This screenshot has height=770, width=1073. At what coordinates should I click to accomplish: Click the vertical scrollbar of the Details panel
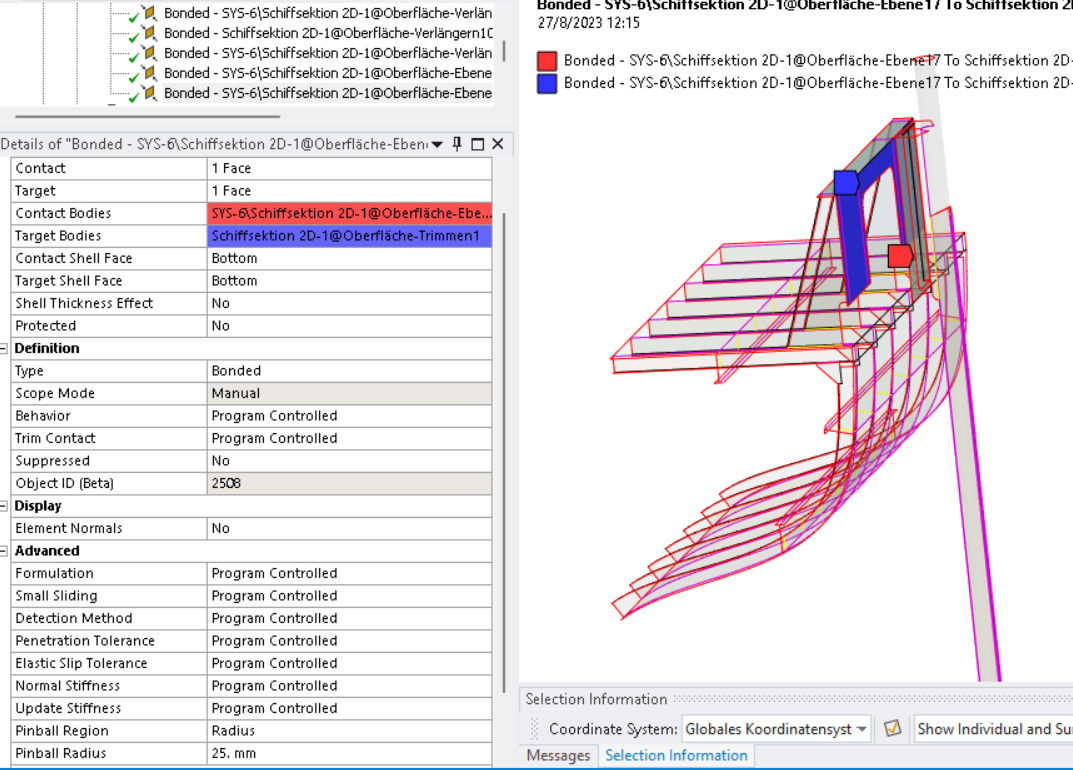tap(504, 452)
